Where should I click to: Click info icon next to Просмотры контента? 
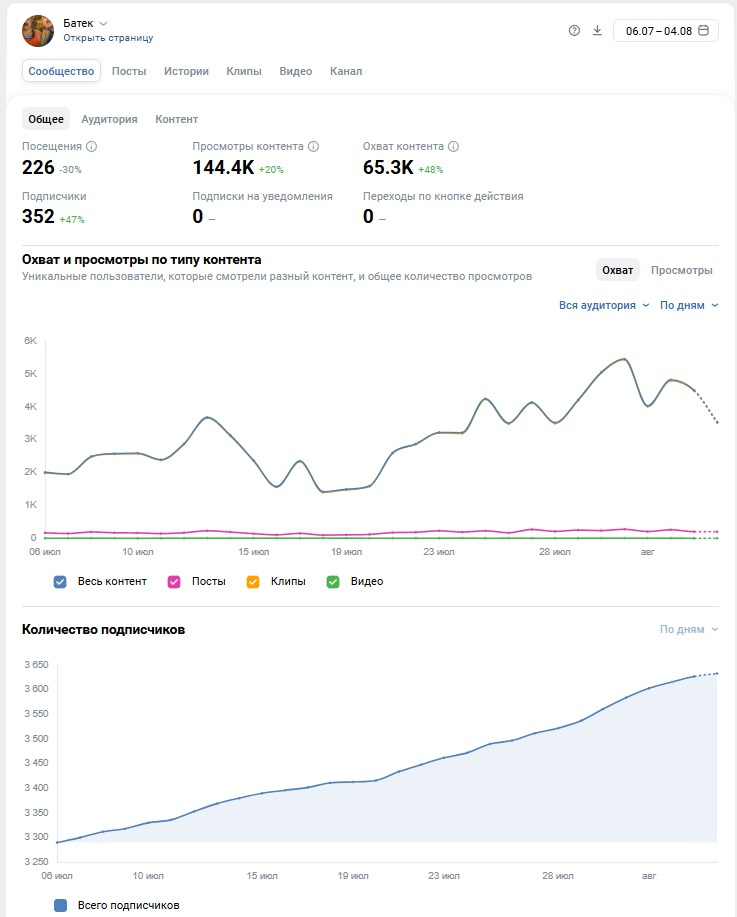pos(314,146)
